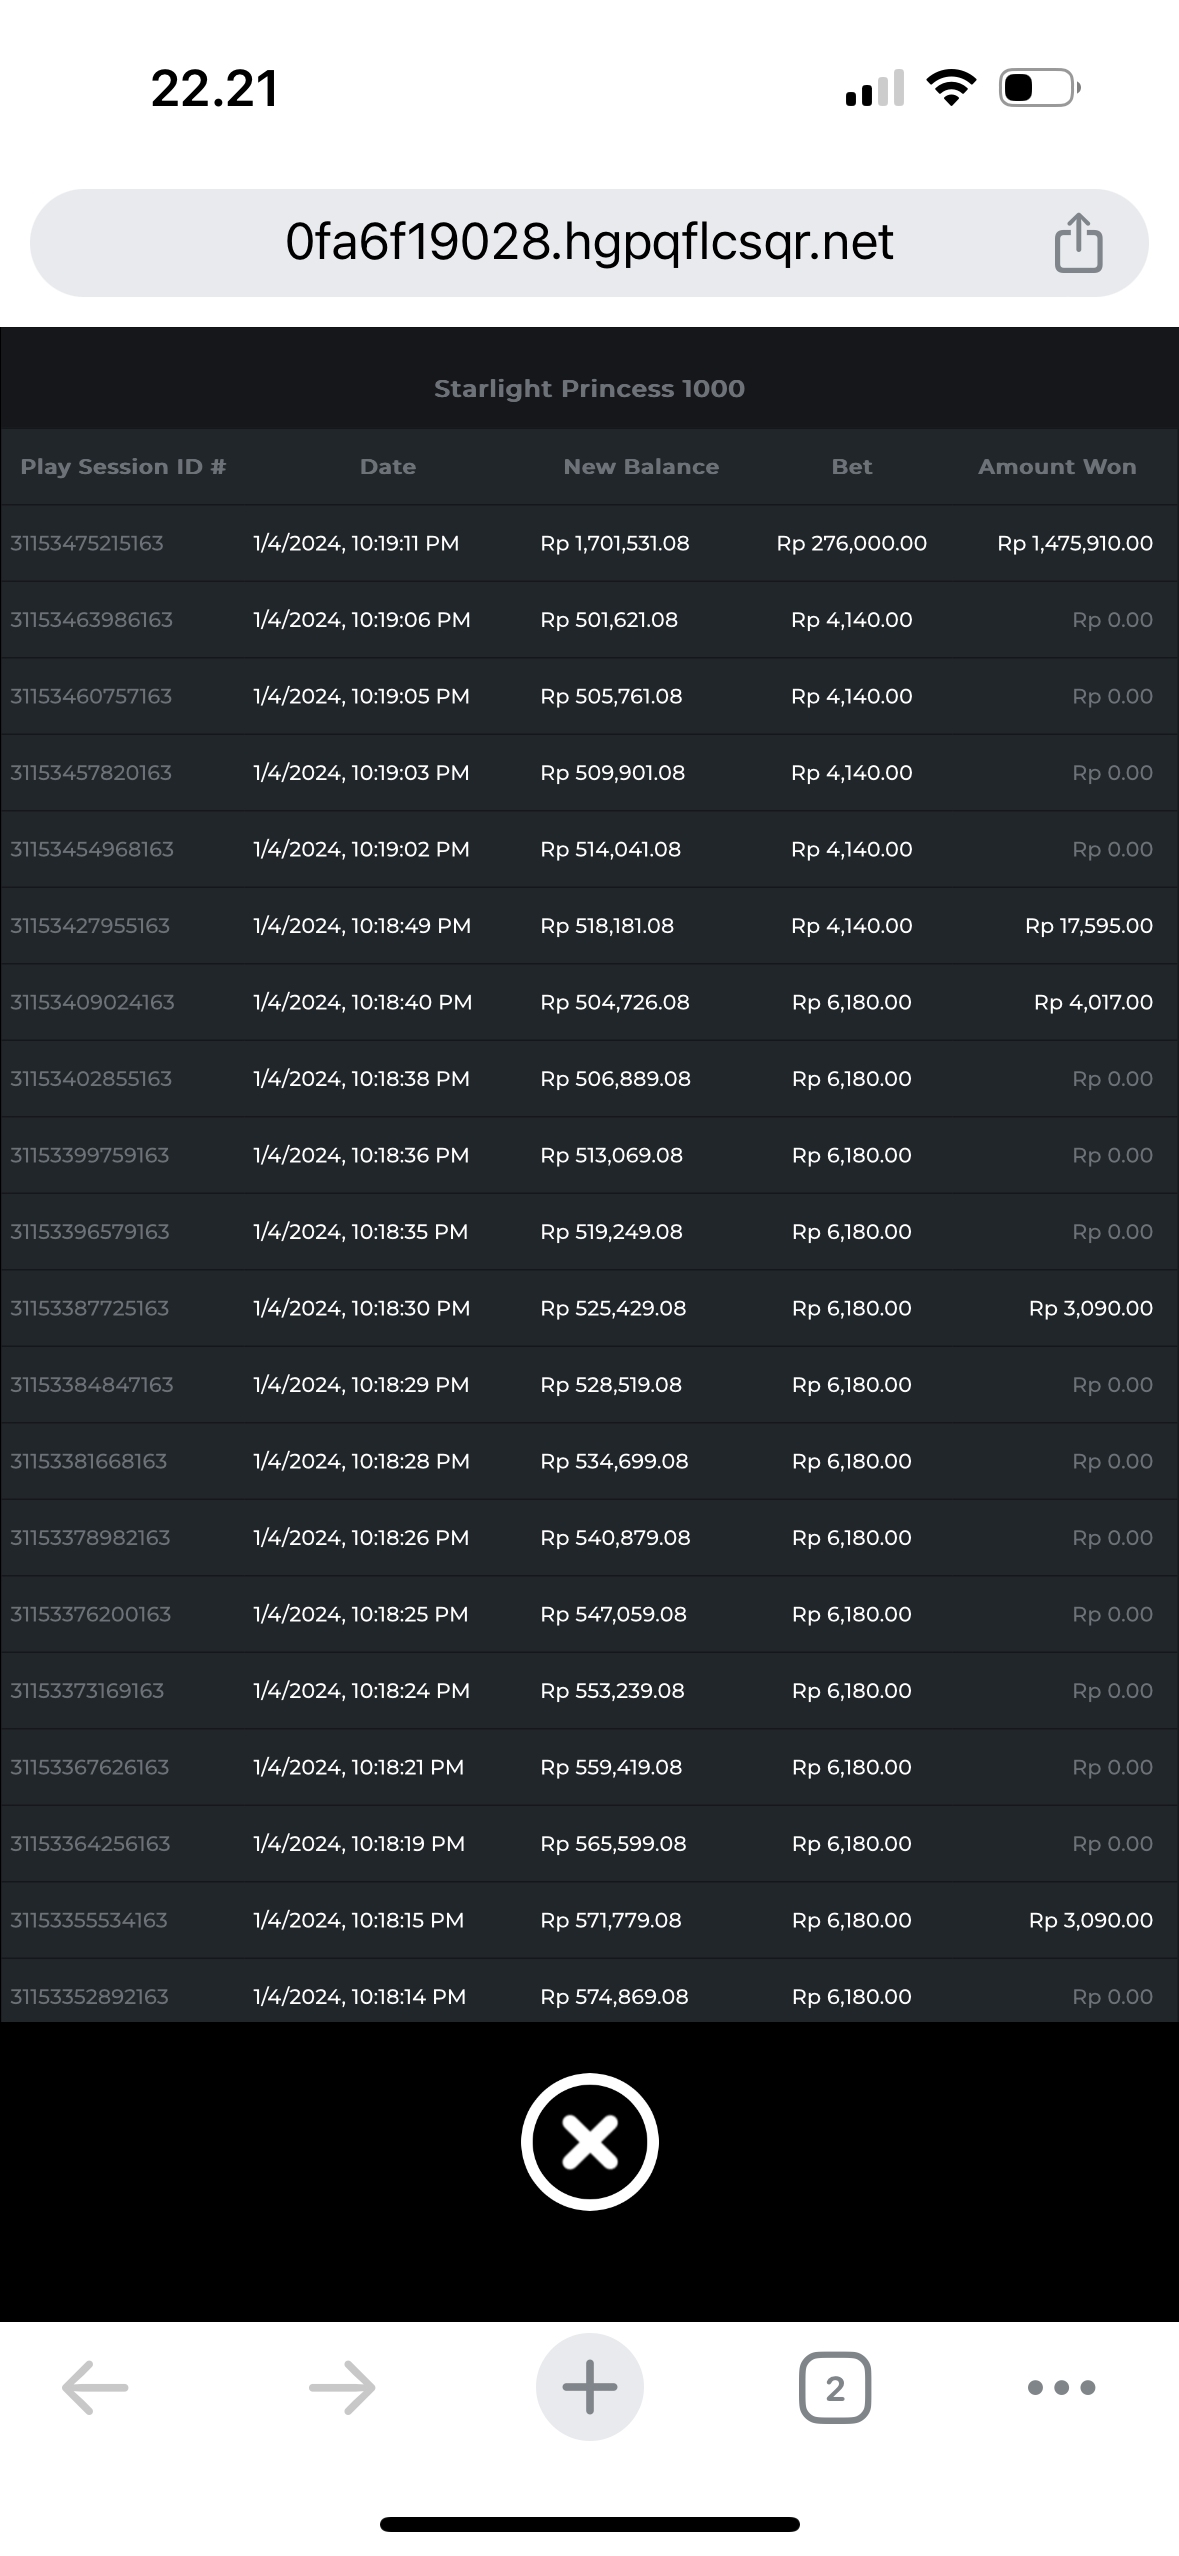Screen dimensions: 1179x2556
Task: Click the New Balance column header
Action: [x=641, y=467]
